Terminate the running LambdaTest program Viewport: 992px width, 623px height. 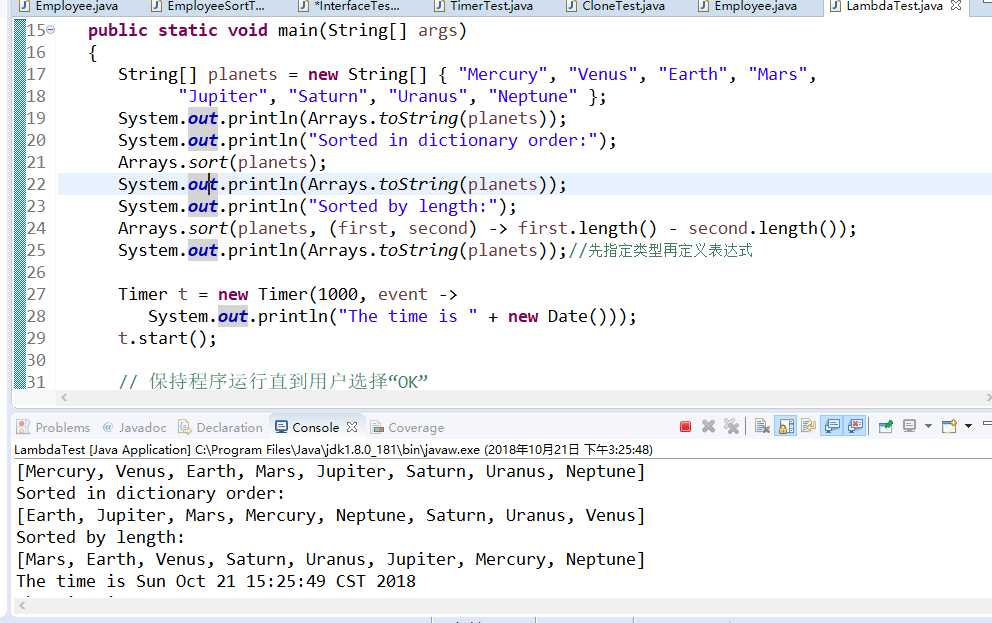coord(685,427)
